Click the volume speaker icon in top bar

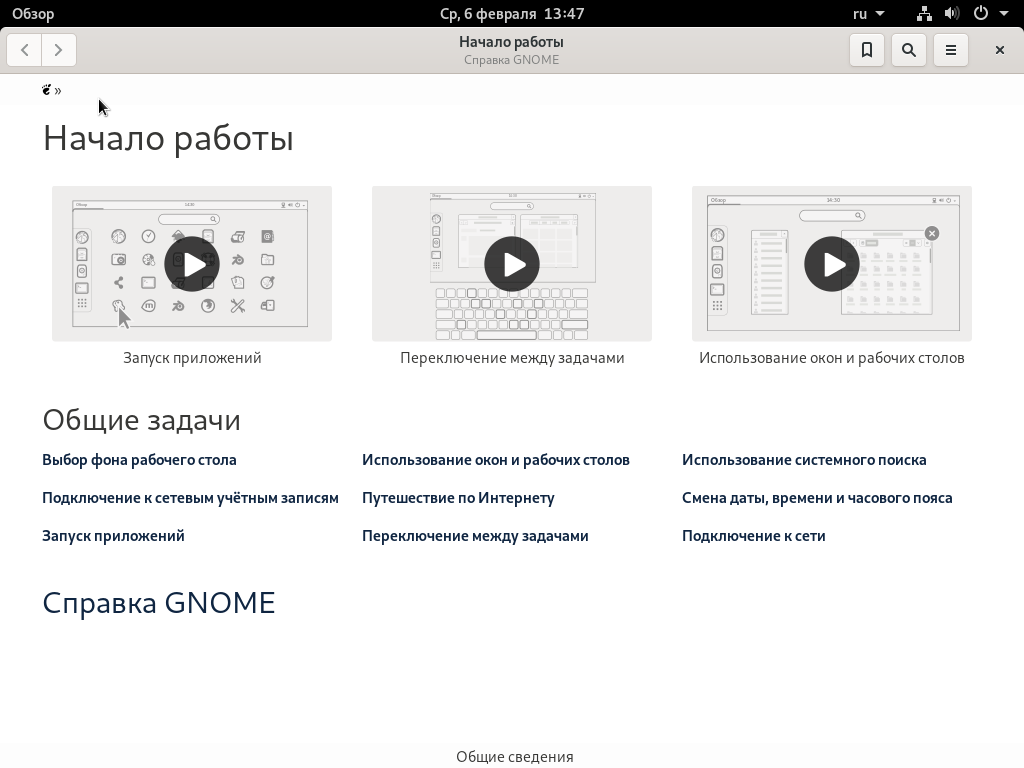tap(952, 14)
